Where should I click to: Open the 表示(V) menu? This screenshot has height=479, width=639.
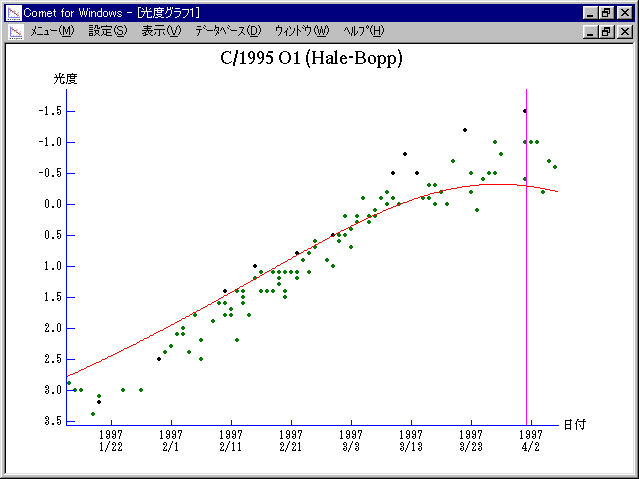[161, 31]
